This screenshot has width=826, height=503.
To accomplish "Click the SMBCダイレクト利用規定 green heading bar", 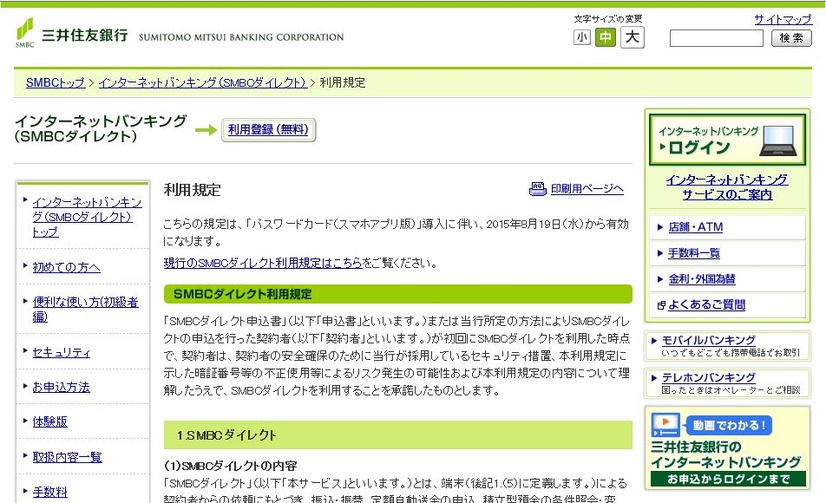I will pos(398,294).
